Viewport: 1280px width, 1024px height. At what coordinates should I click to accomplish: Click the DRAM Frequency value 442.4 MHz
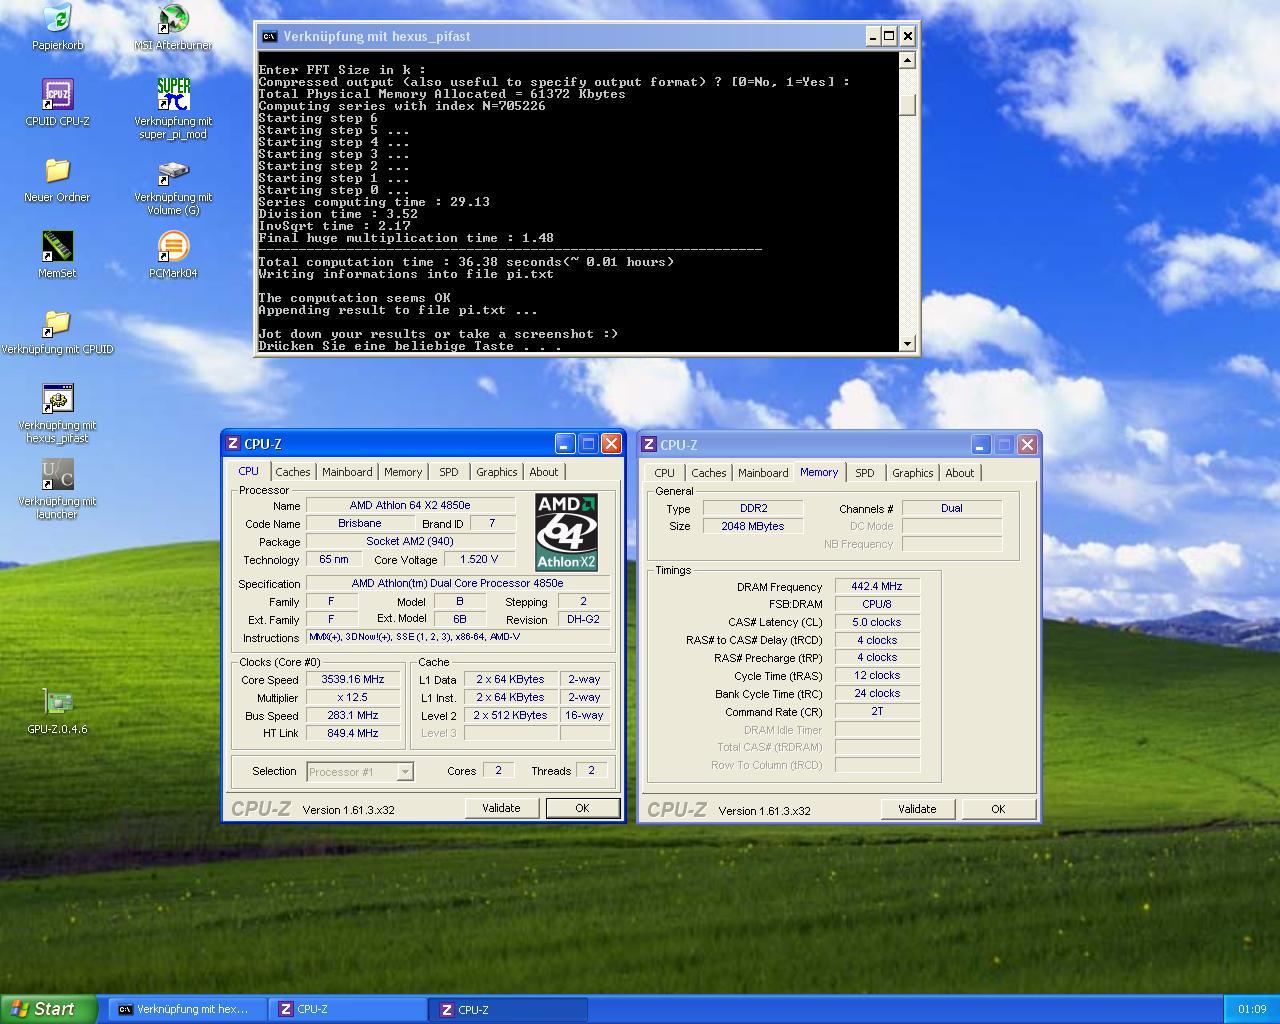point(877,587)
